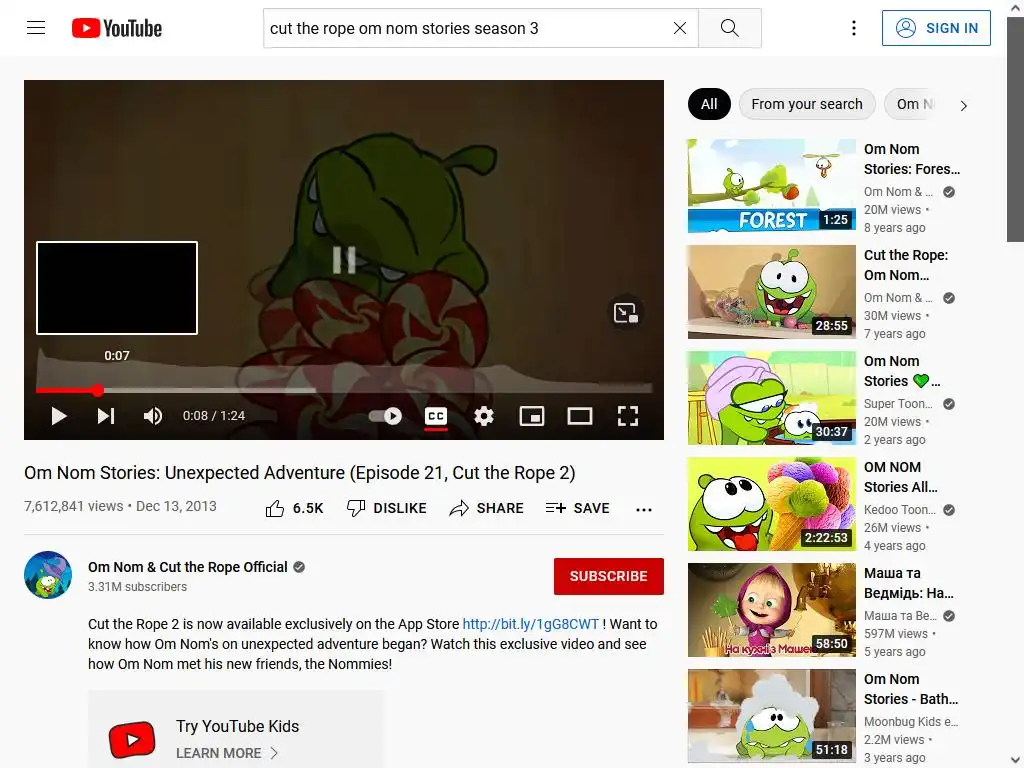The image size is (1024, 768).
Task: Enter full screen mode
Action: [x=628, y=416]
